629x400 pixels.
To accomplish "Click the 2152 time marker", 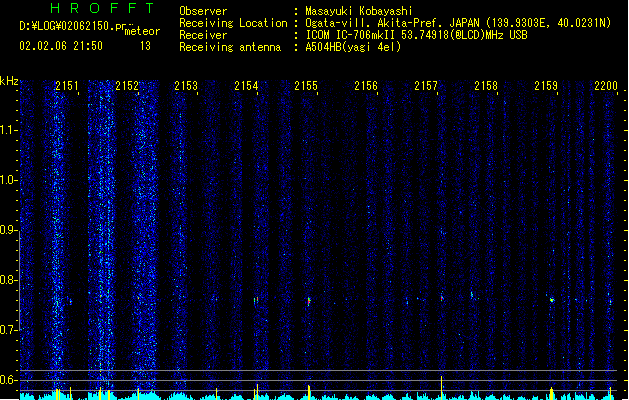I will 127,86.
